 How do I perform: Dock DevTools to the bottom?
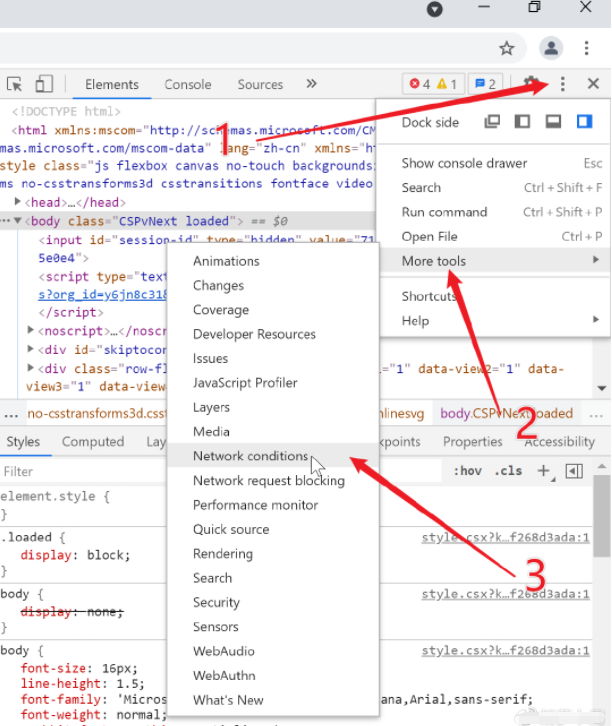pos(553,122)
